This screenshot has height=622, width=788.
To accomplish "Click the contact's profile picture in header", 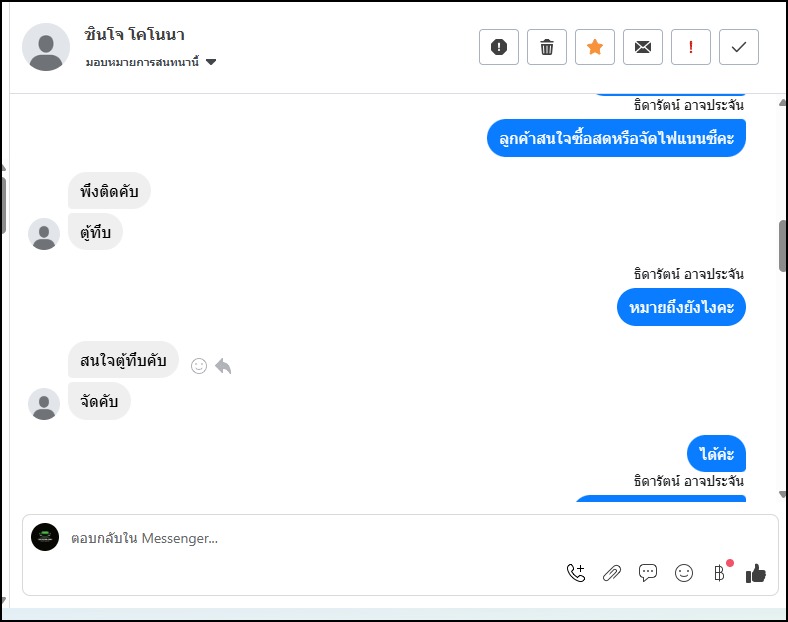I will coord(46,47).
